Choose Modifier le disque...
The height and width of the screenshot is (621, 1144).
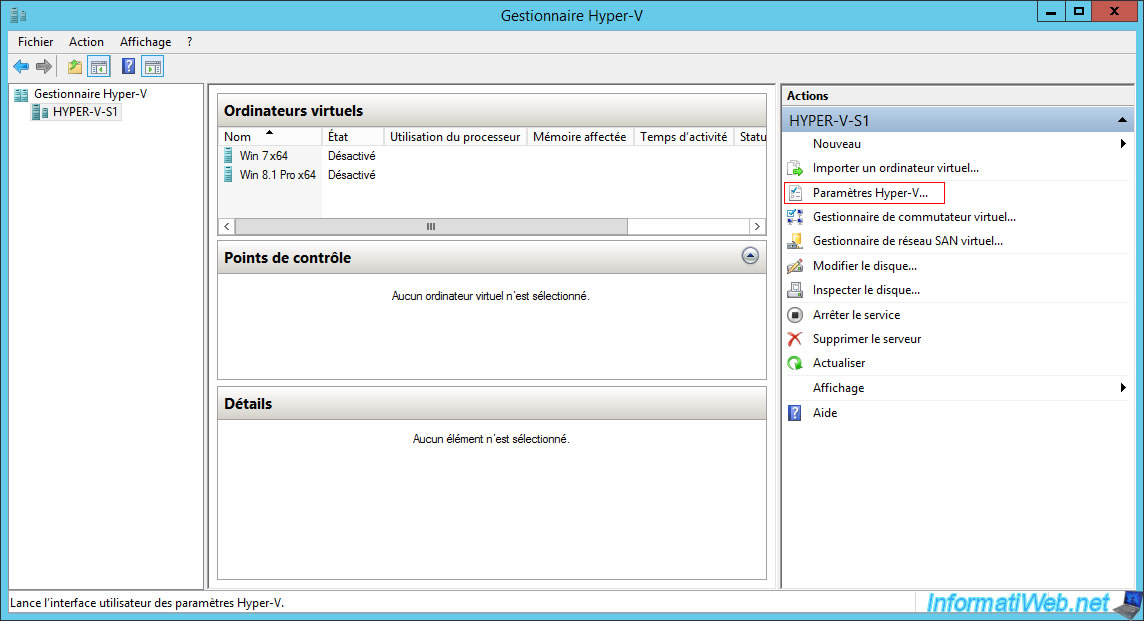pos(865,266)
